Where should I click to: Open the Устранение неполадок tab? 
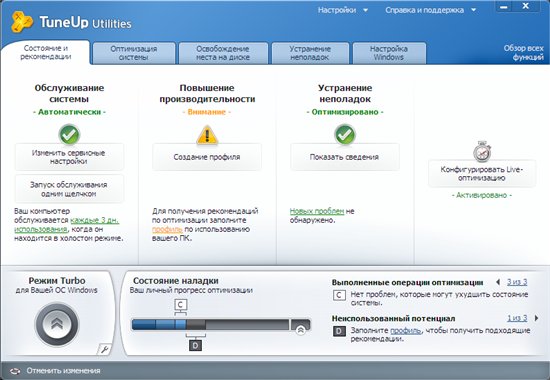coord(310,53)
